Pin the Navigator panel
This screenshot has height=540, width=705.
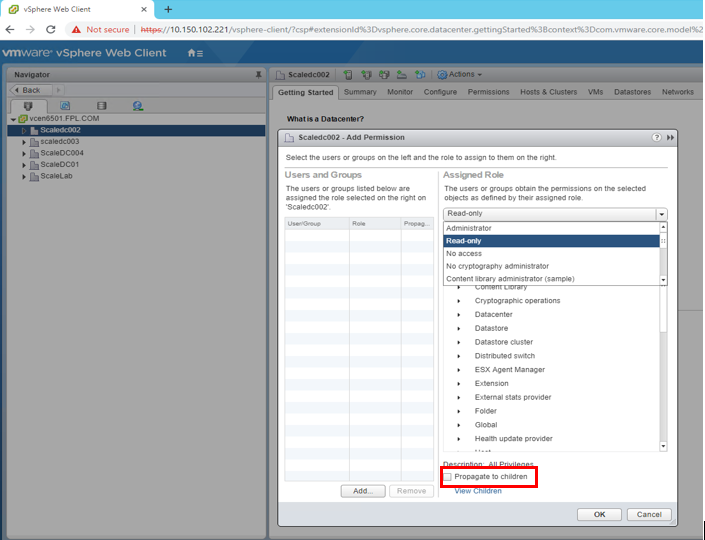tap(258, 75)
